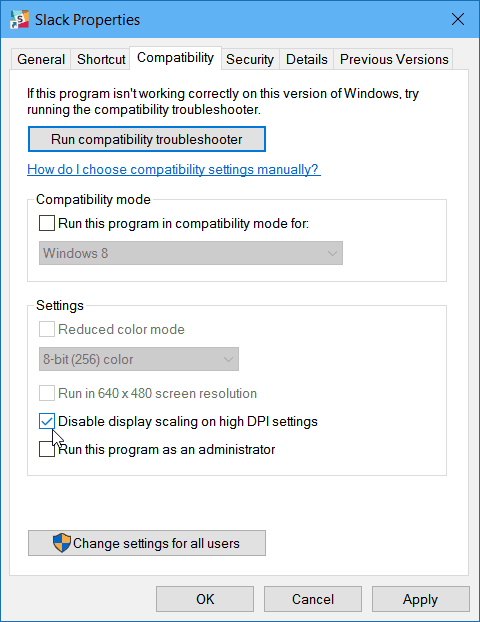Screen dimensions: 480x622
Task: Select the Details tab
Action: pyautogui.click(x=307, y=59)
